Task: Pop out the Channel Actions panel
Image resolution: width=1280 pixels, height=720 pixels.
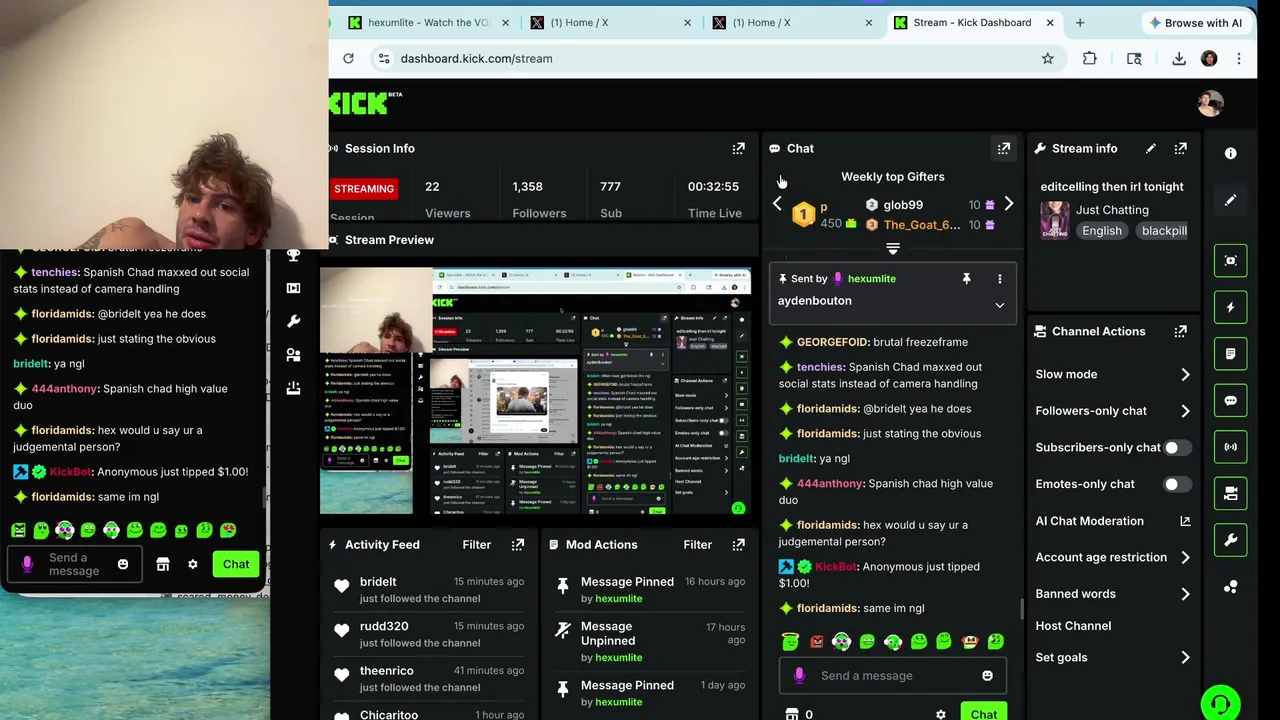Action: 1180,331
